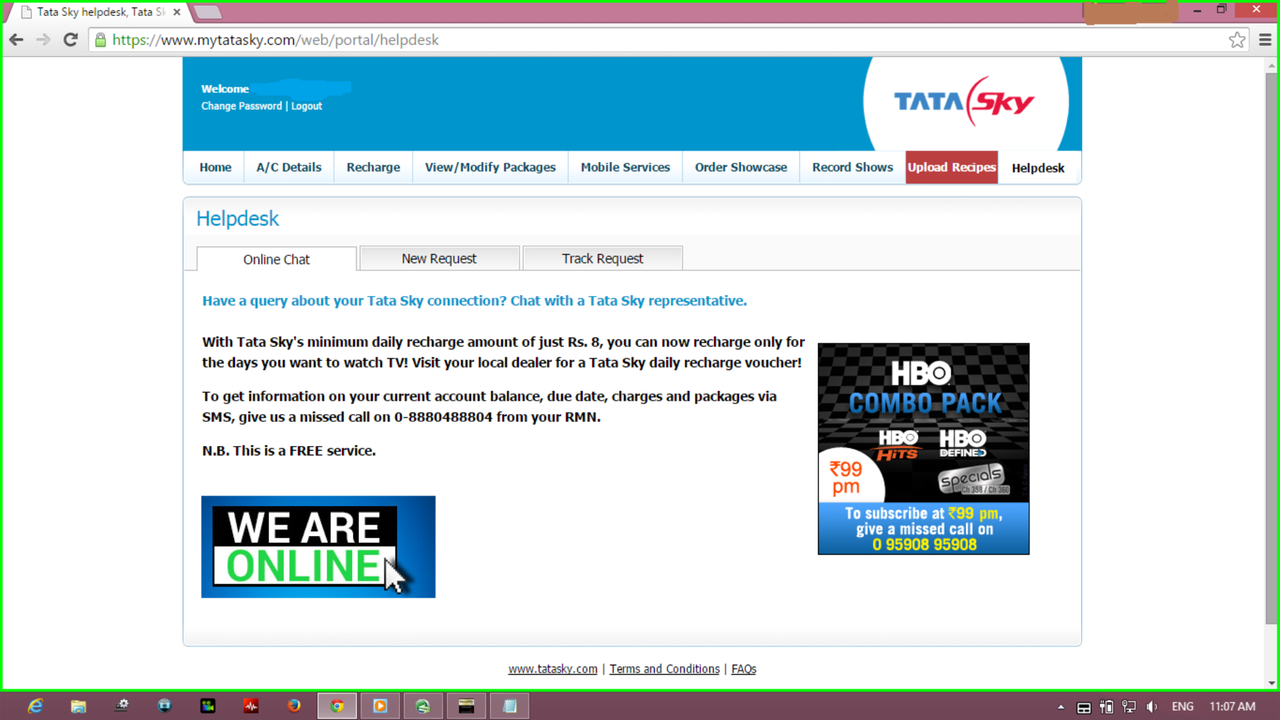Click the Logout link
1280x720 pixels.
tap(306, 106)
